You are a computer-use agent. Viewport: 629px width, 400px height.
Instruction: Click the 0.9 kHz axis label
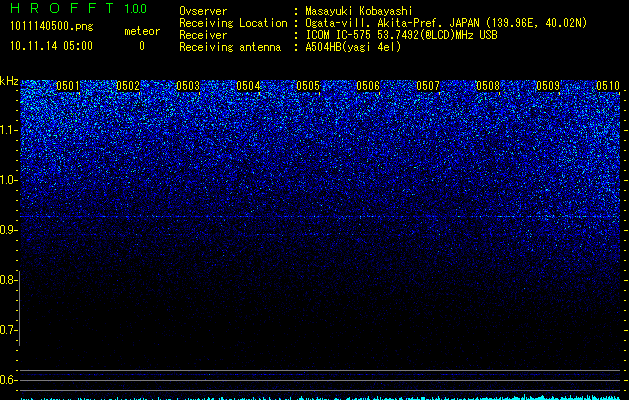(x=7, y=230)
